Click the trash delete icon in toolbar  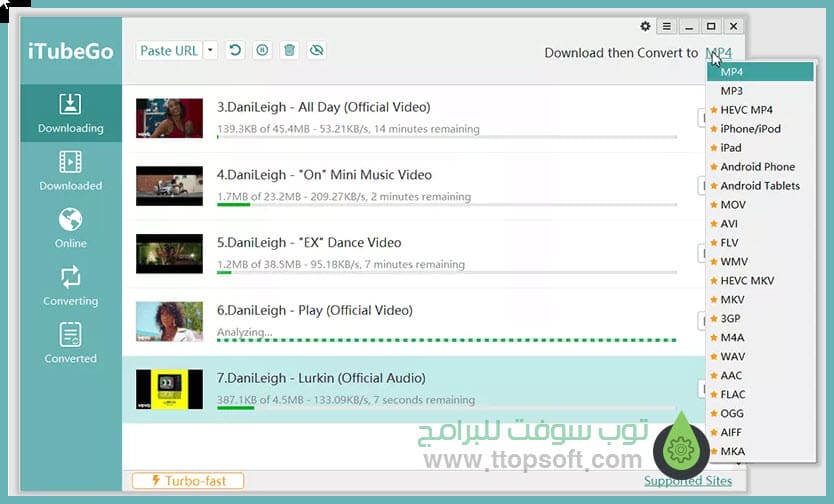pyautogui.click(x=289, y=51)
